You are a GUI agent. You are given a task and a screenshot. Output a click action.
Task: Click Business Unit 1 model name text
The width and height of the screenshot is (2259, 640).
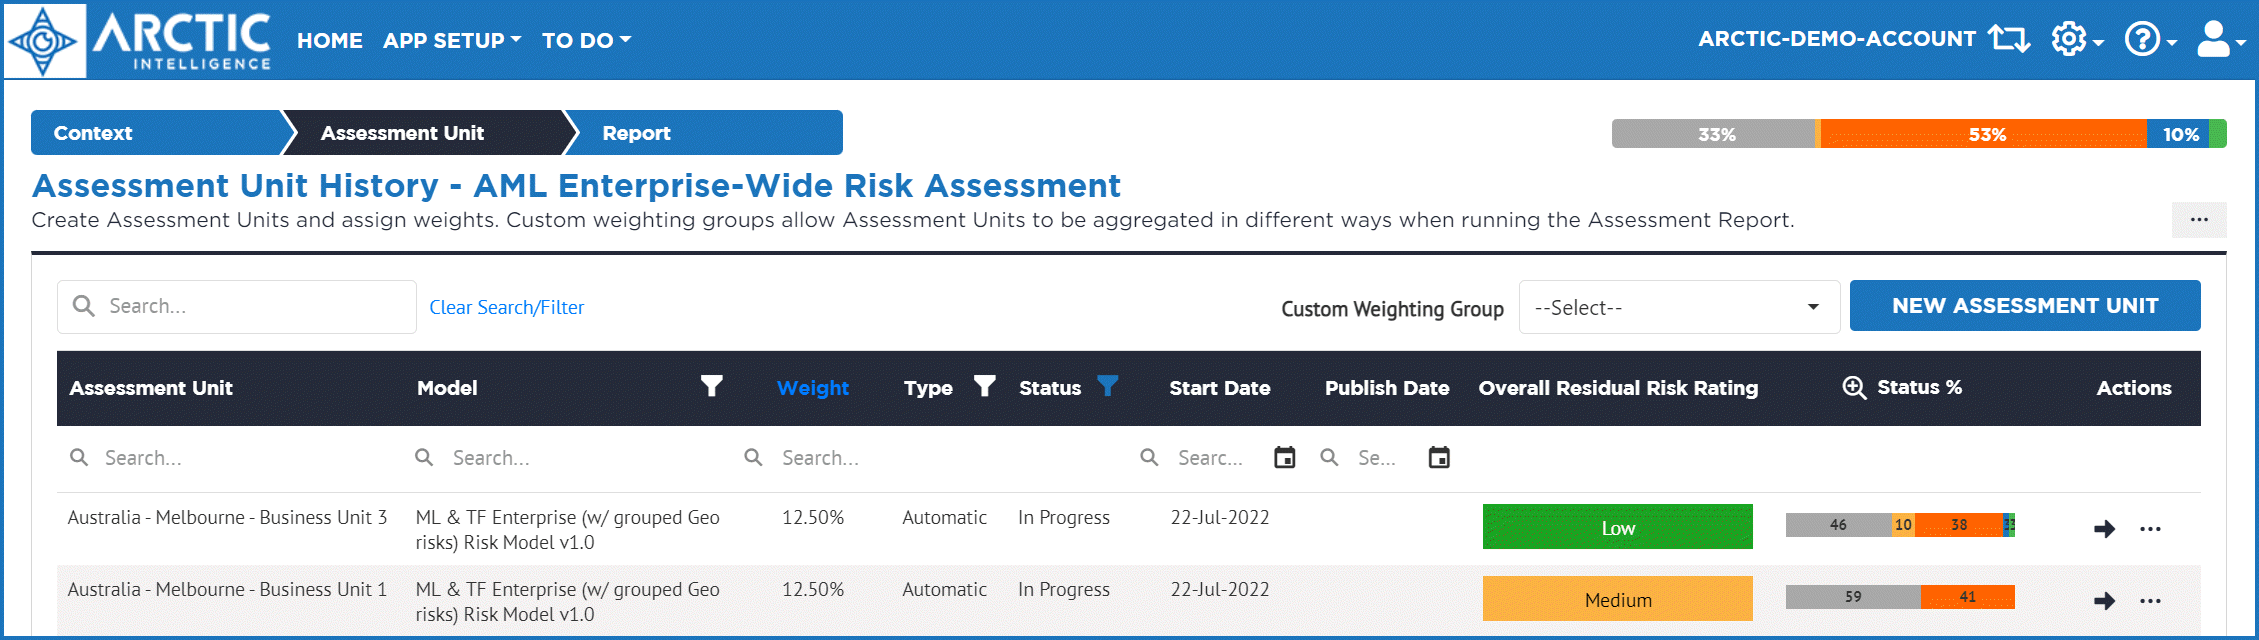[x=567, y=602]
